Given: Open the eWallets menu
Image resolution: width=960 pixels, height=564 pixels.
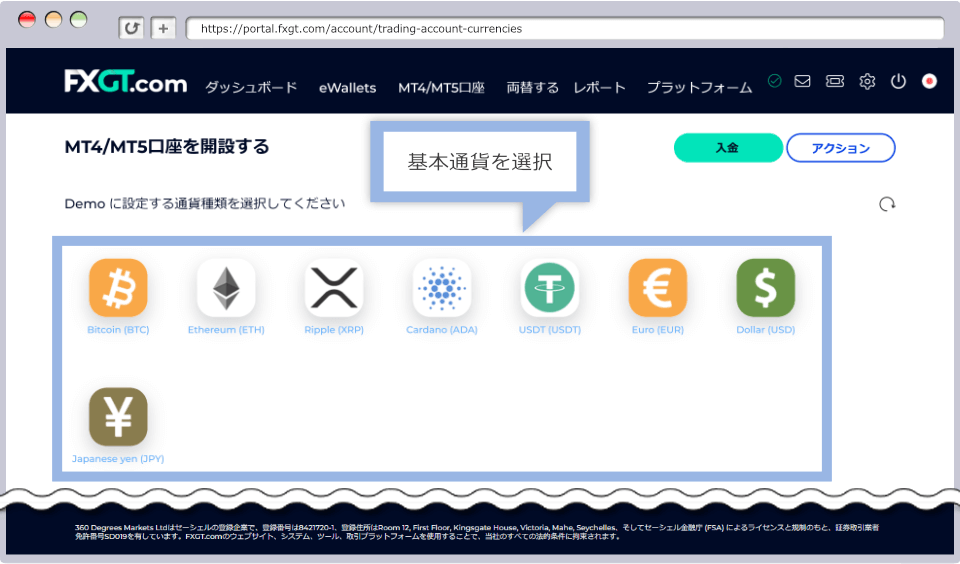Looking at the screenshot, I should tap(347, 88).
